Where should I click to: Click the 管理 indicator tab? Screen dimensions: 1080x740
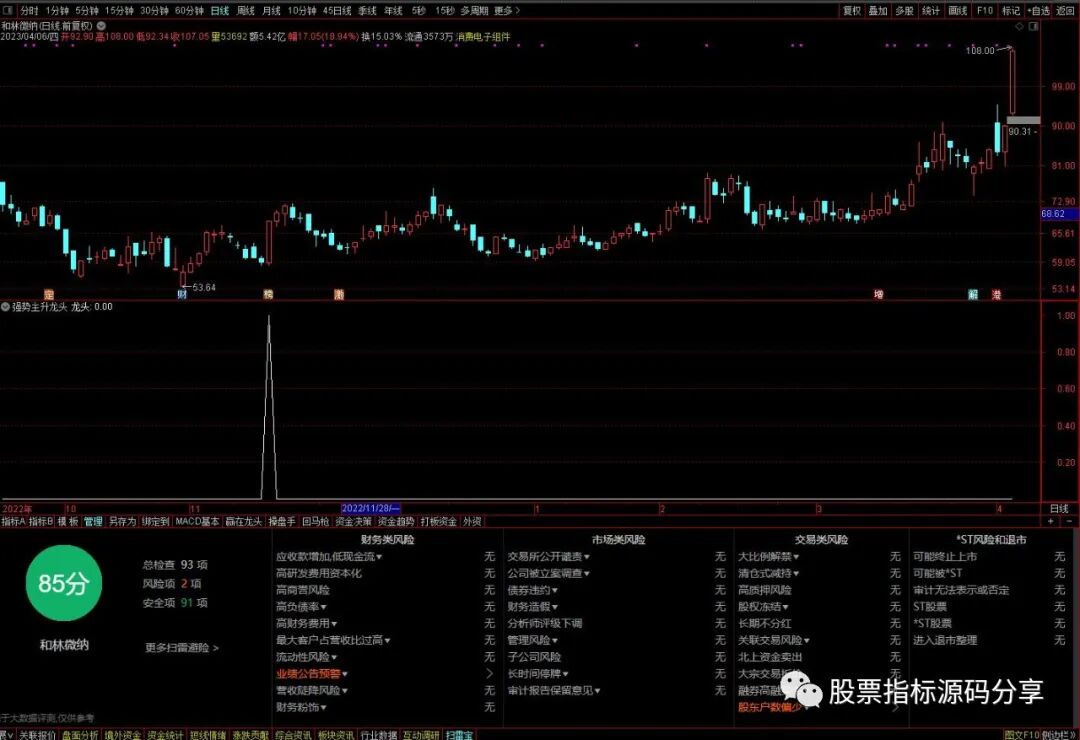coord(93,522)
